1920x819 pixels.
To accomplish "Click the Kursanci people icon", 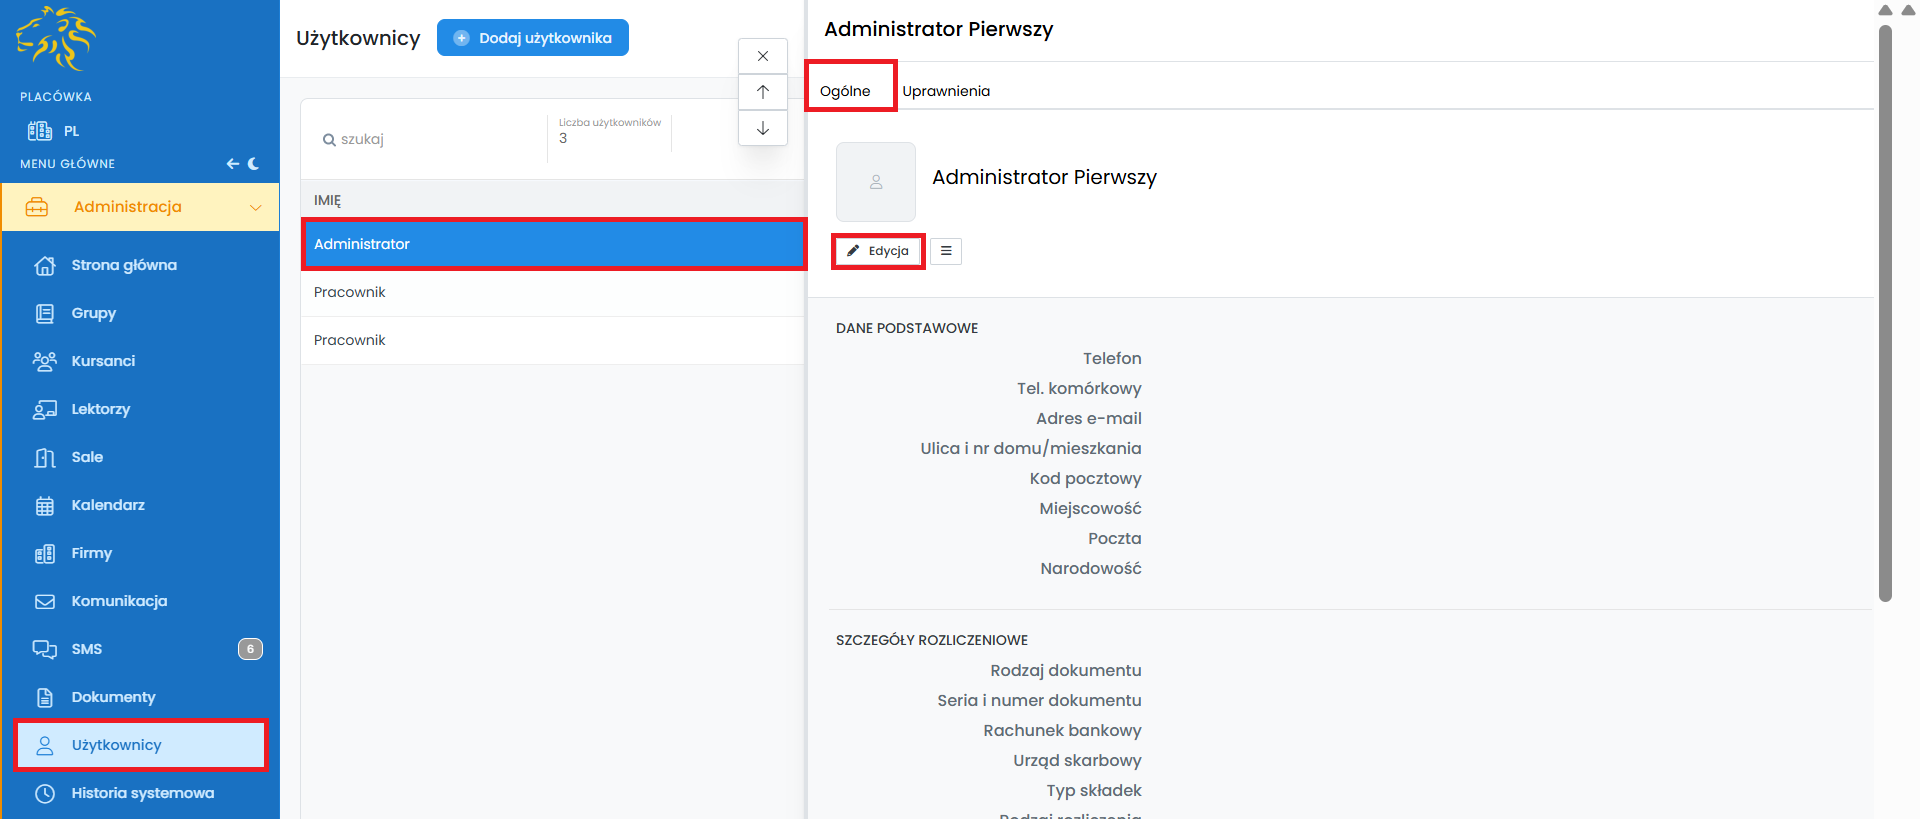I will [45, 362].
